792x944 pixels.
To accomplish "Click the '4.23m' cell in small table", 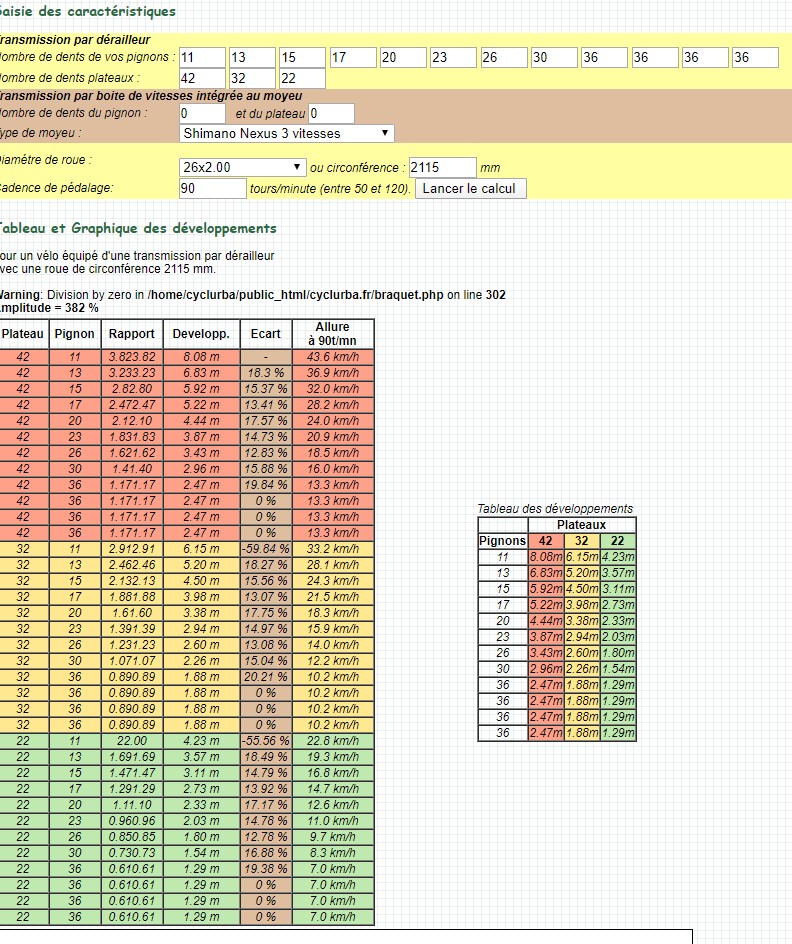I will pos(618,557).
